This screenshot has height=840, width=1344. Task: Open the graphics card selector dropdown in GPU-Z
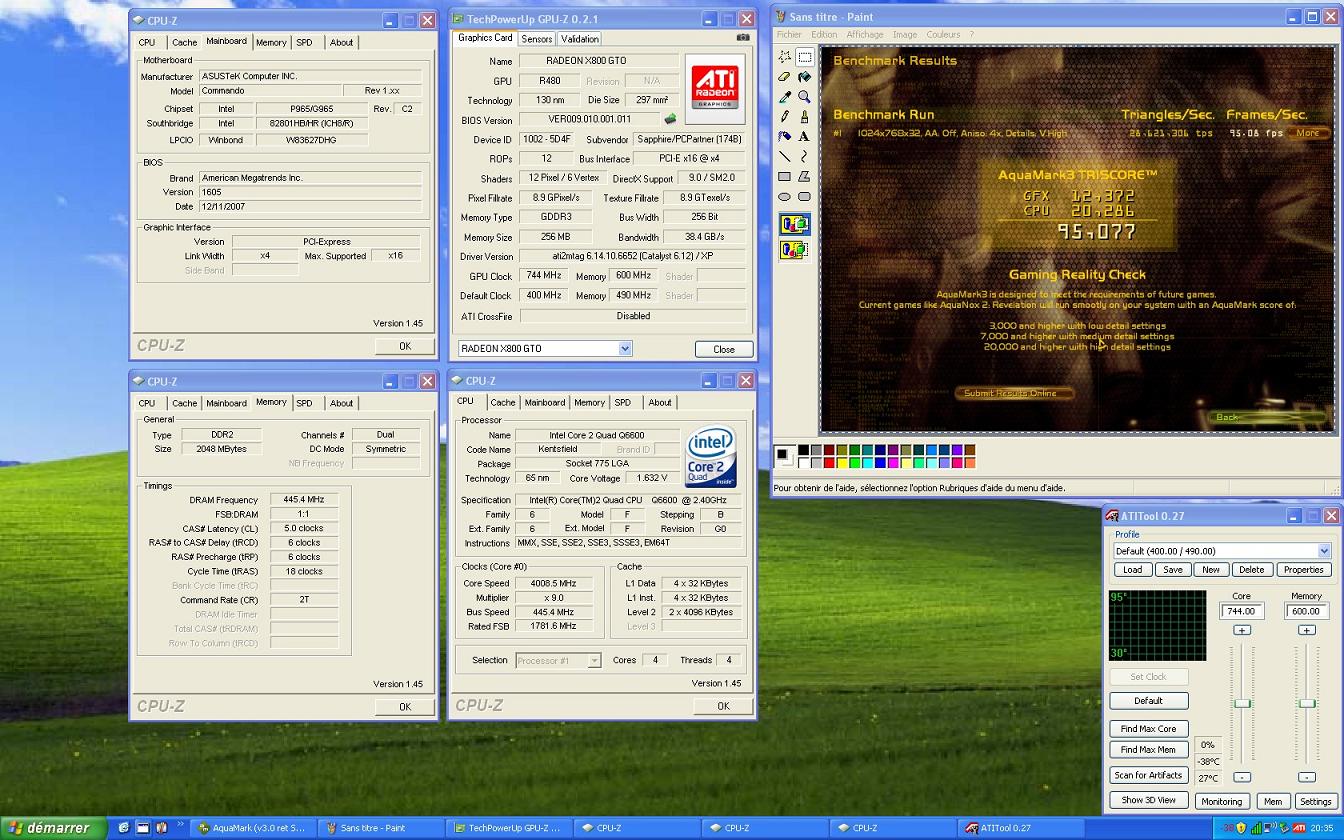coord(625,348)
